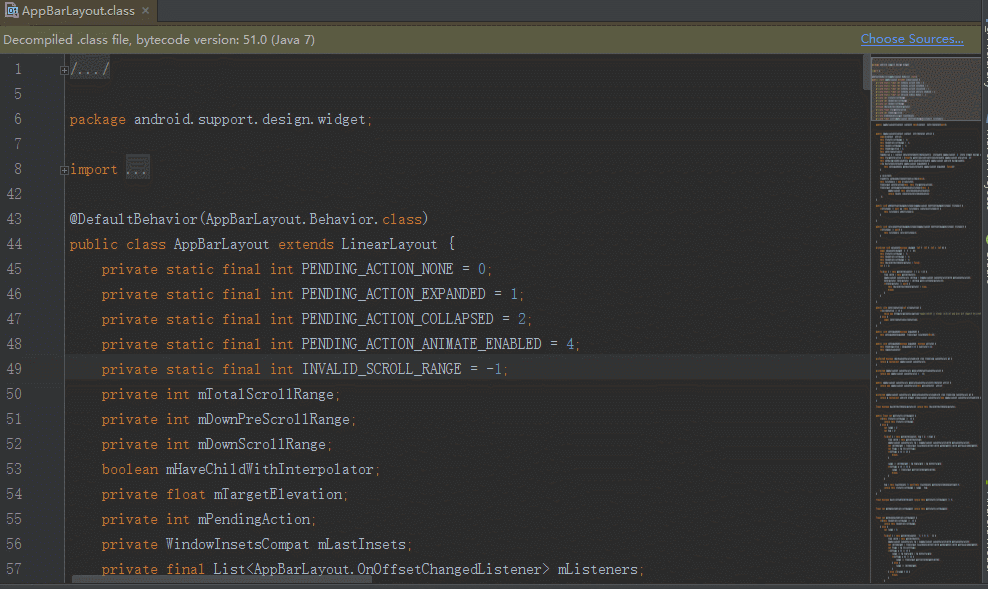Click the LinearLayout superclass name
The image size is (988, 589).
[x=389, y=244]
